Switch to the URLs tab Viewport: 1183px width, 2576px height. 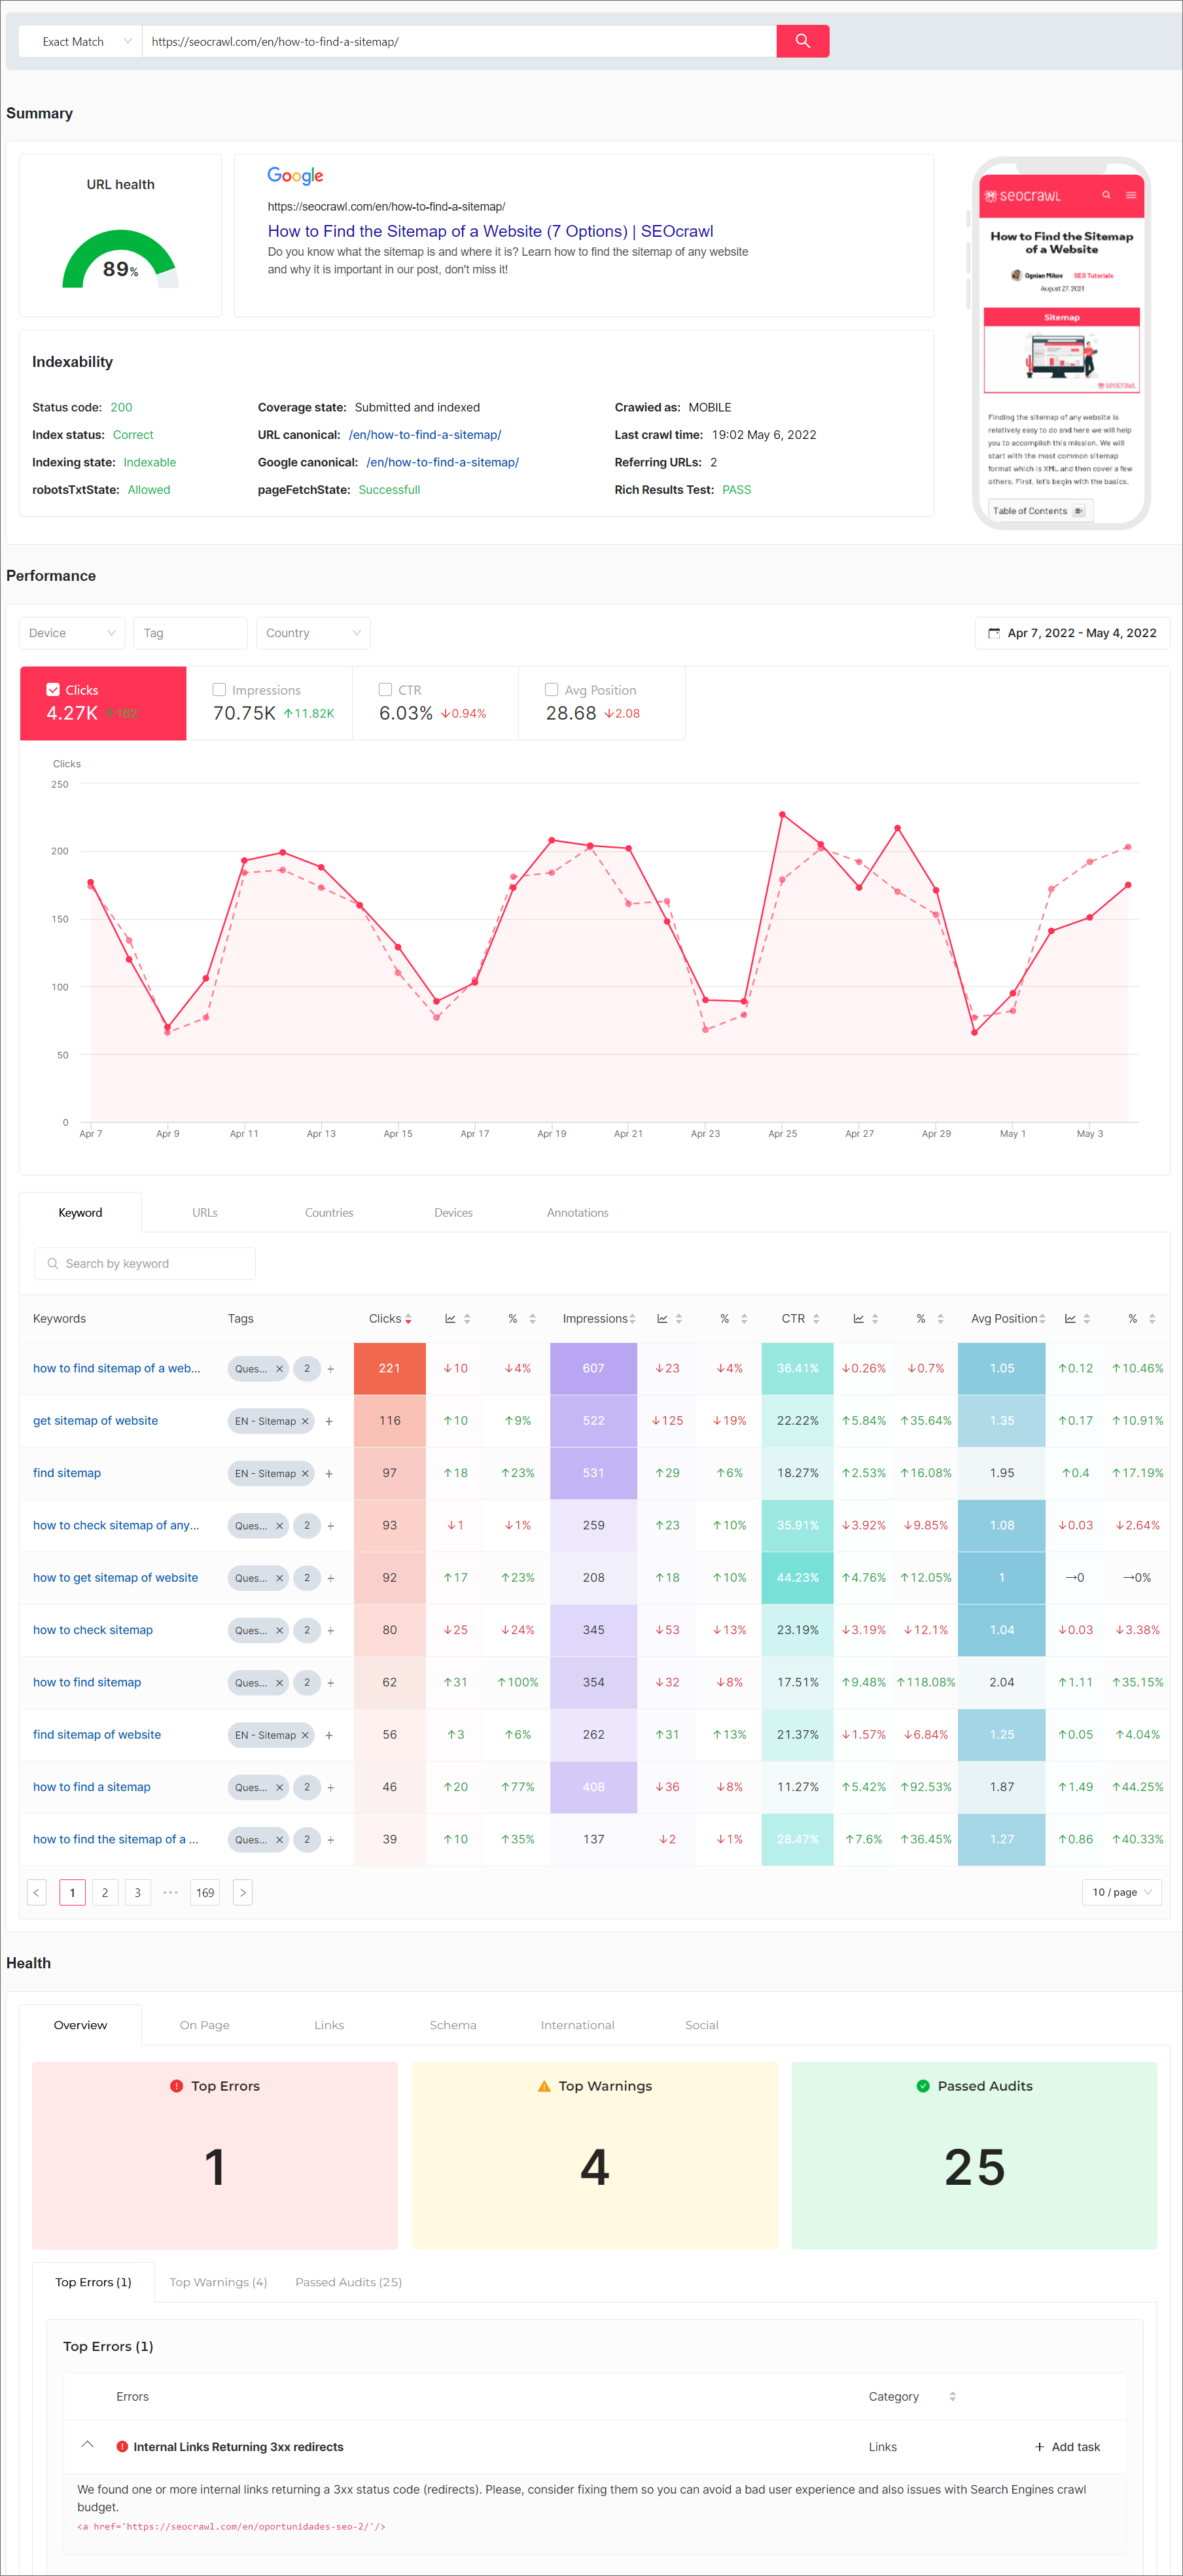[204, 1212]
